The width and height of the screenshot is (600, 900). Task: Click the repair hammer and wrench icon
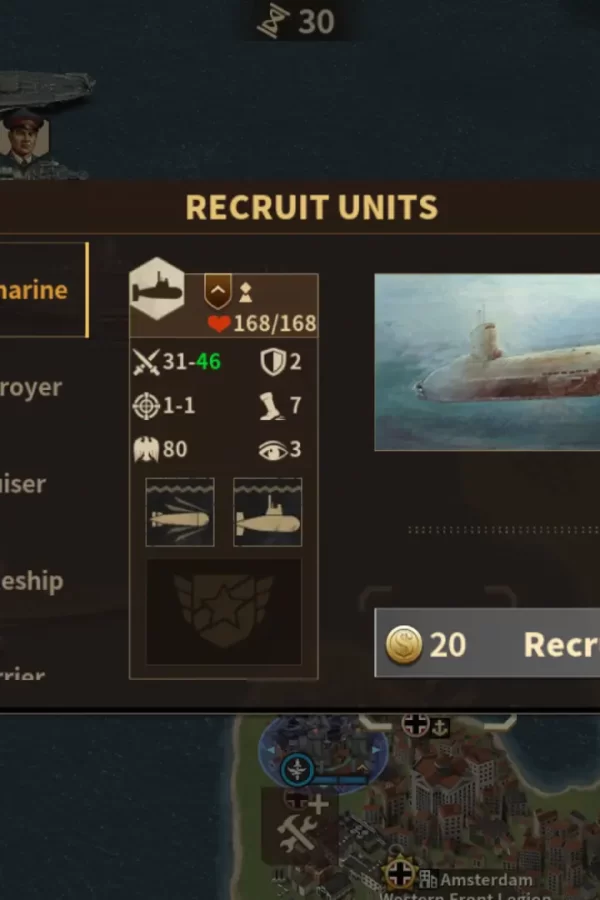[x=296, y=833]
